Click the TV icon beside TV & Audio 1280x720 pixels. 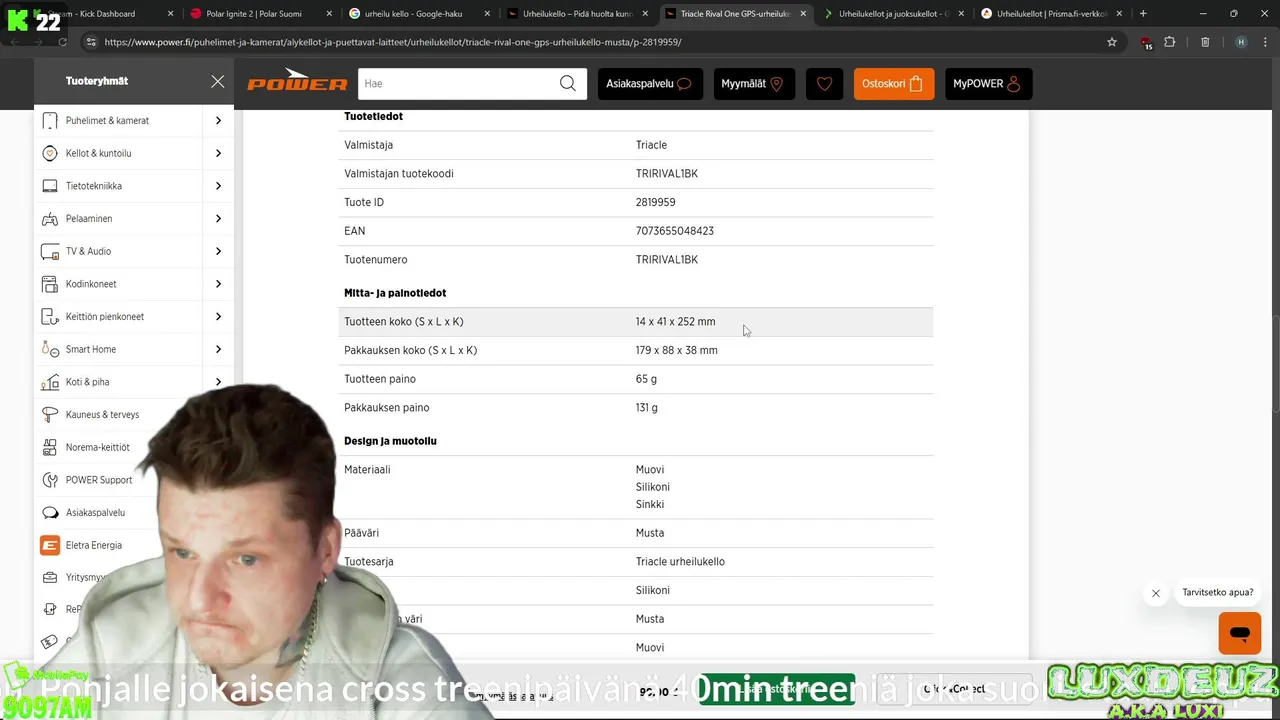point(50,252)
